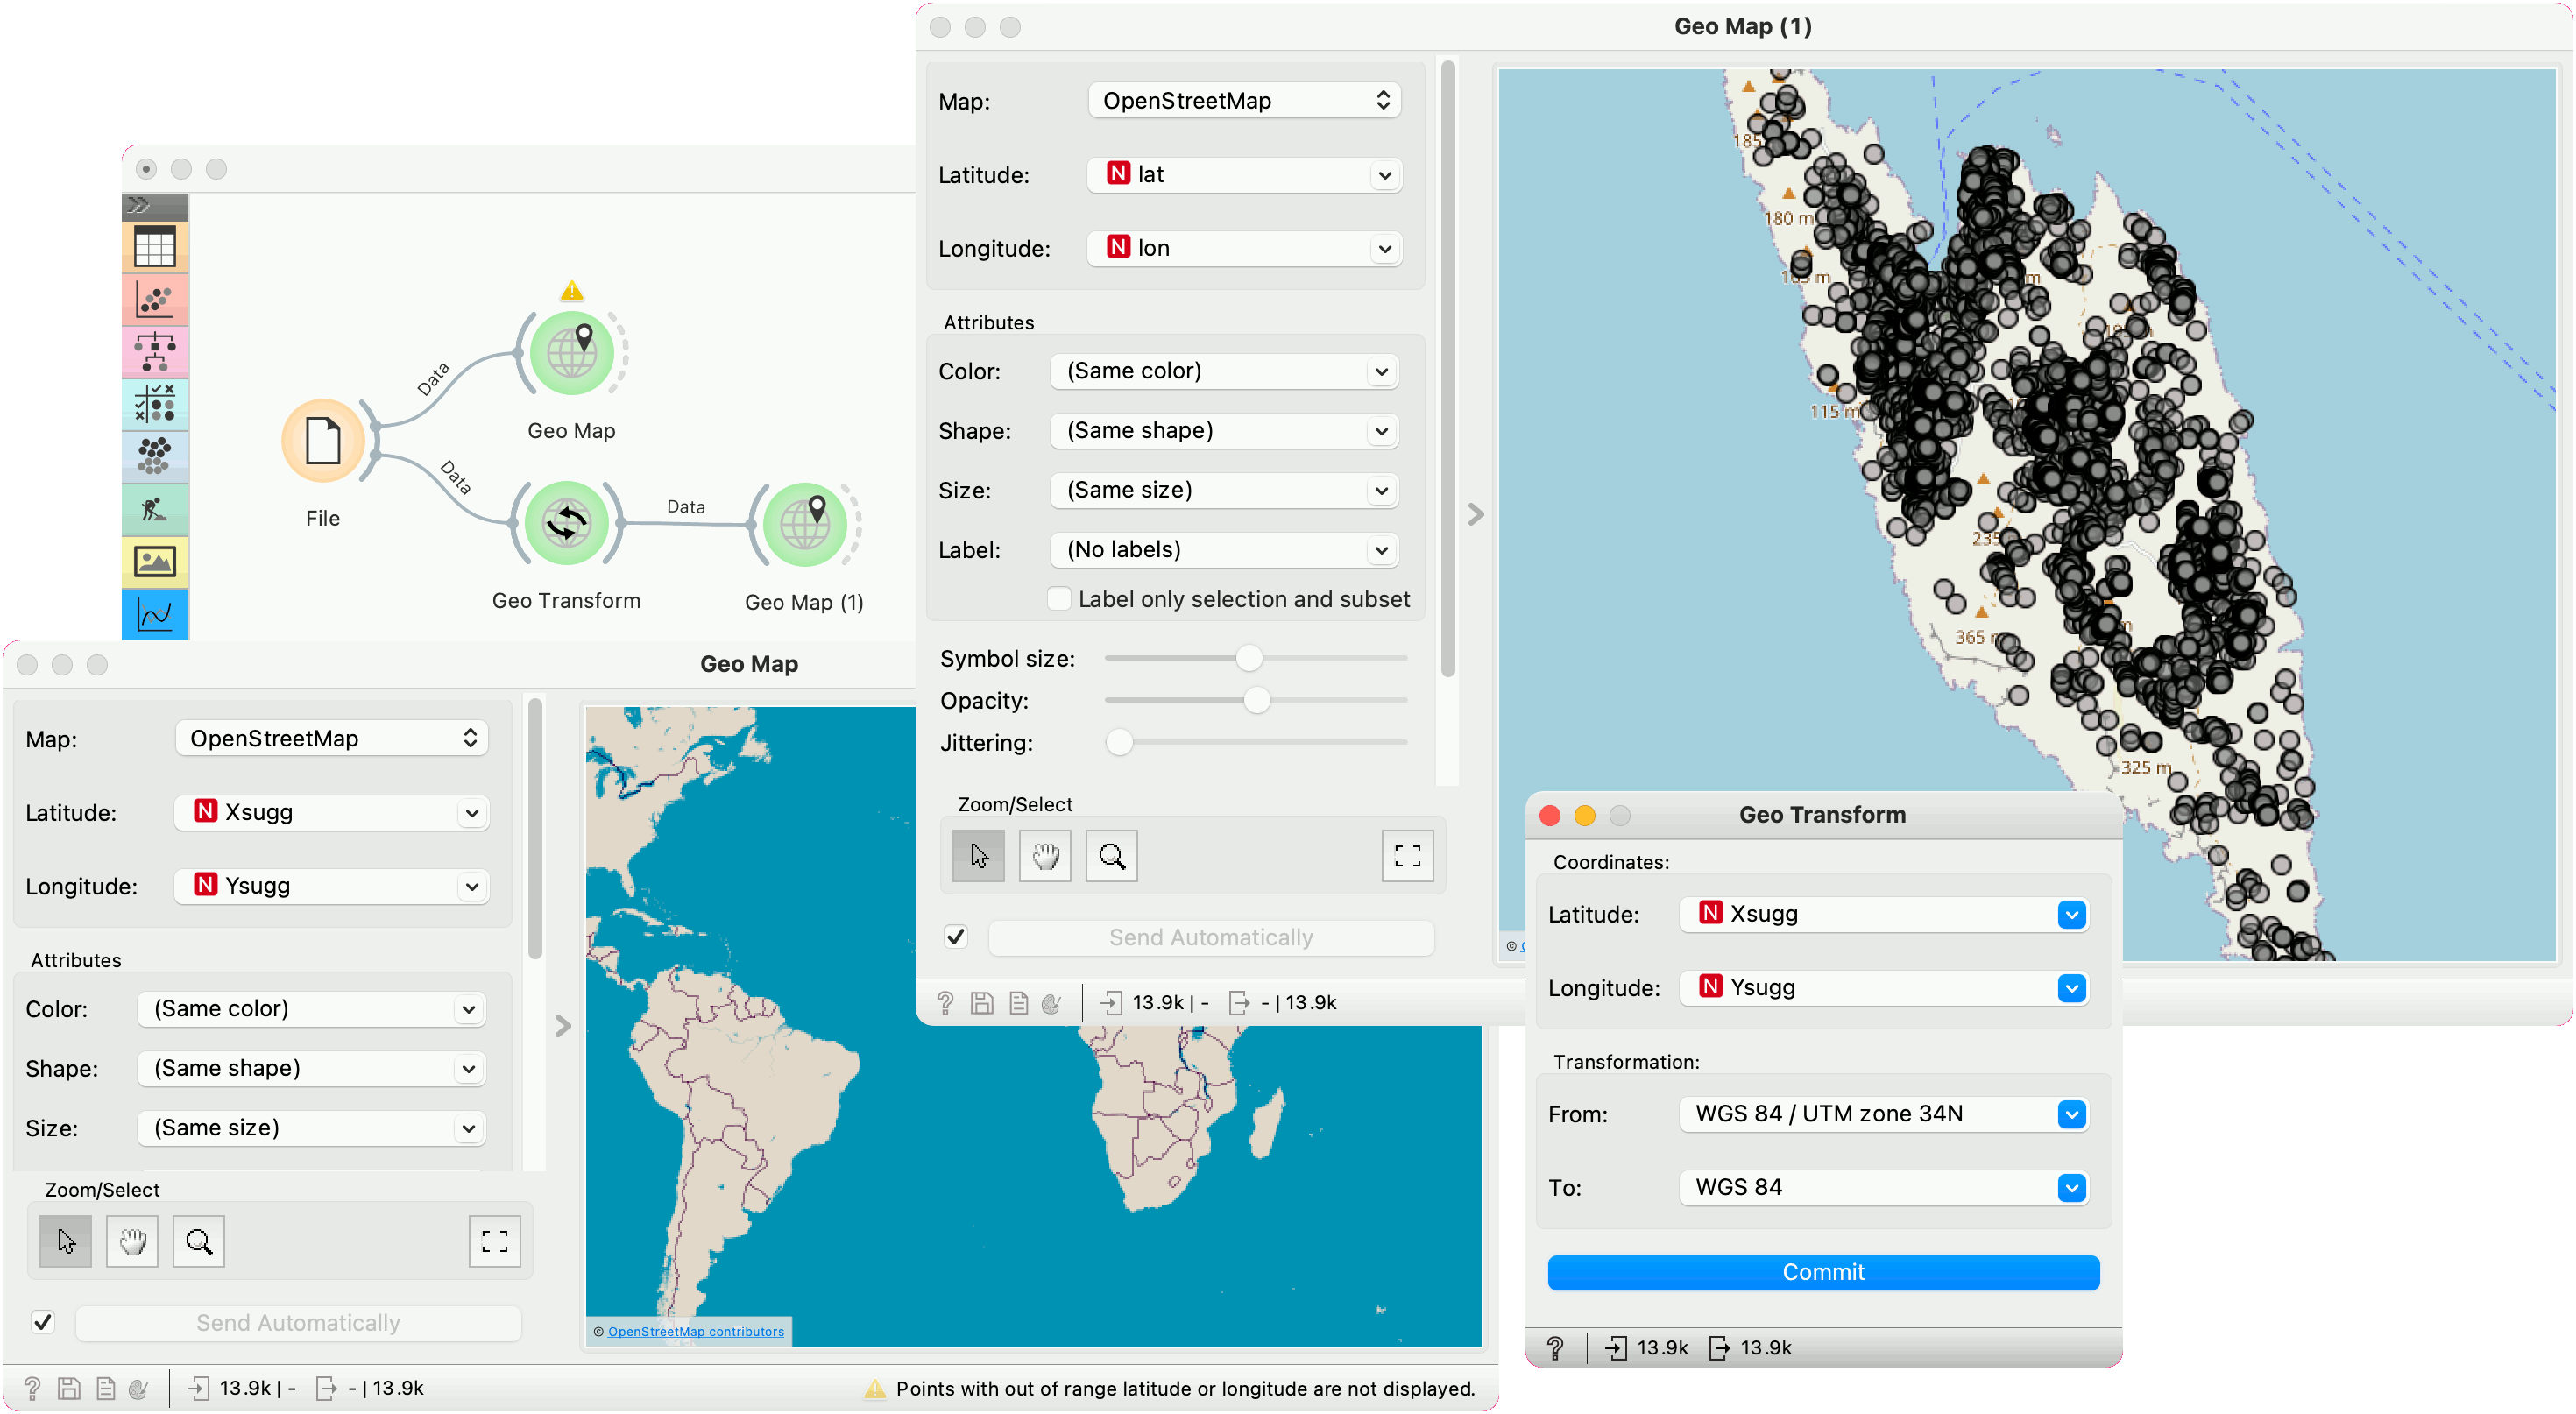Click warning triangle above Geo Map node

coord(571,291)
